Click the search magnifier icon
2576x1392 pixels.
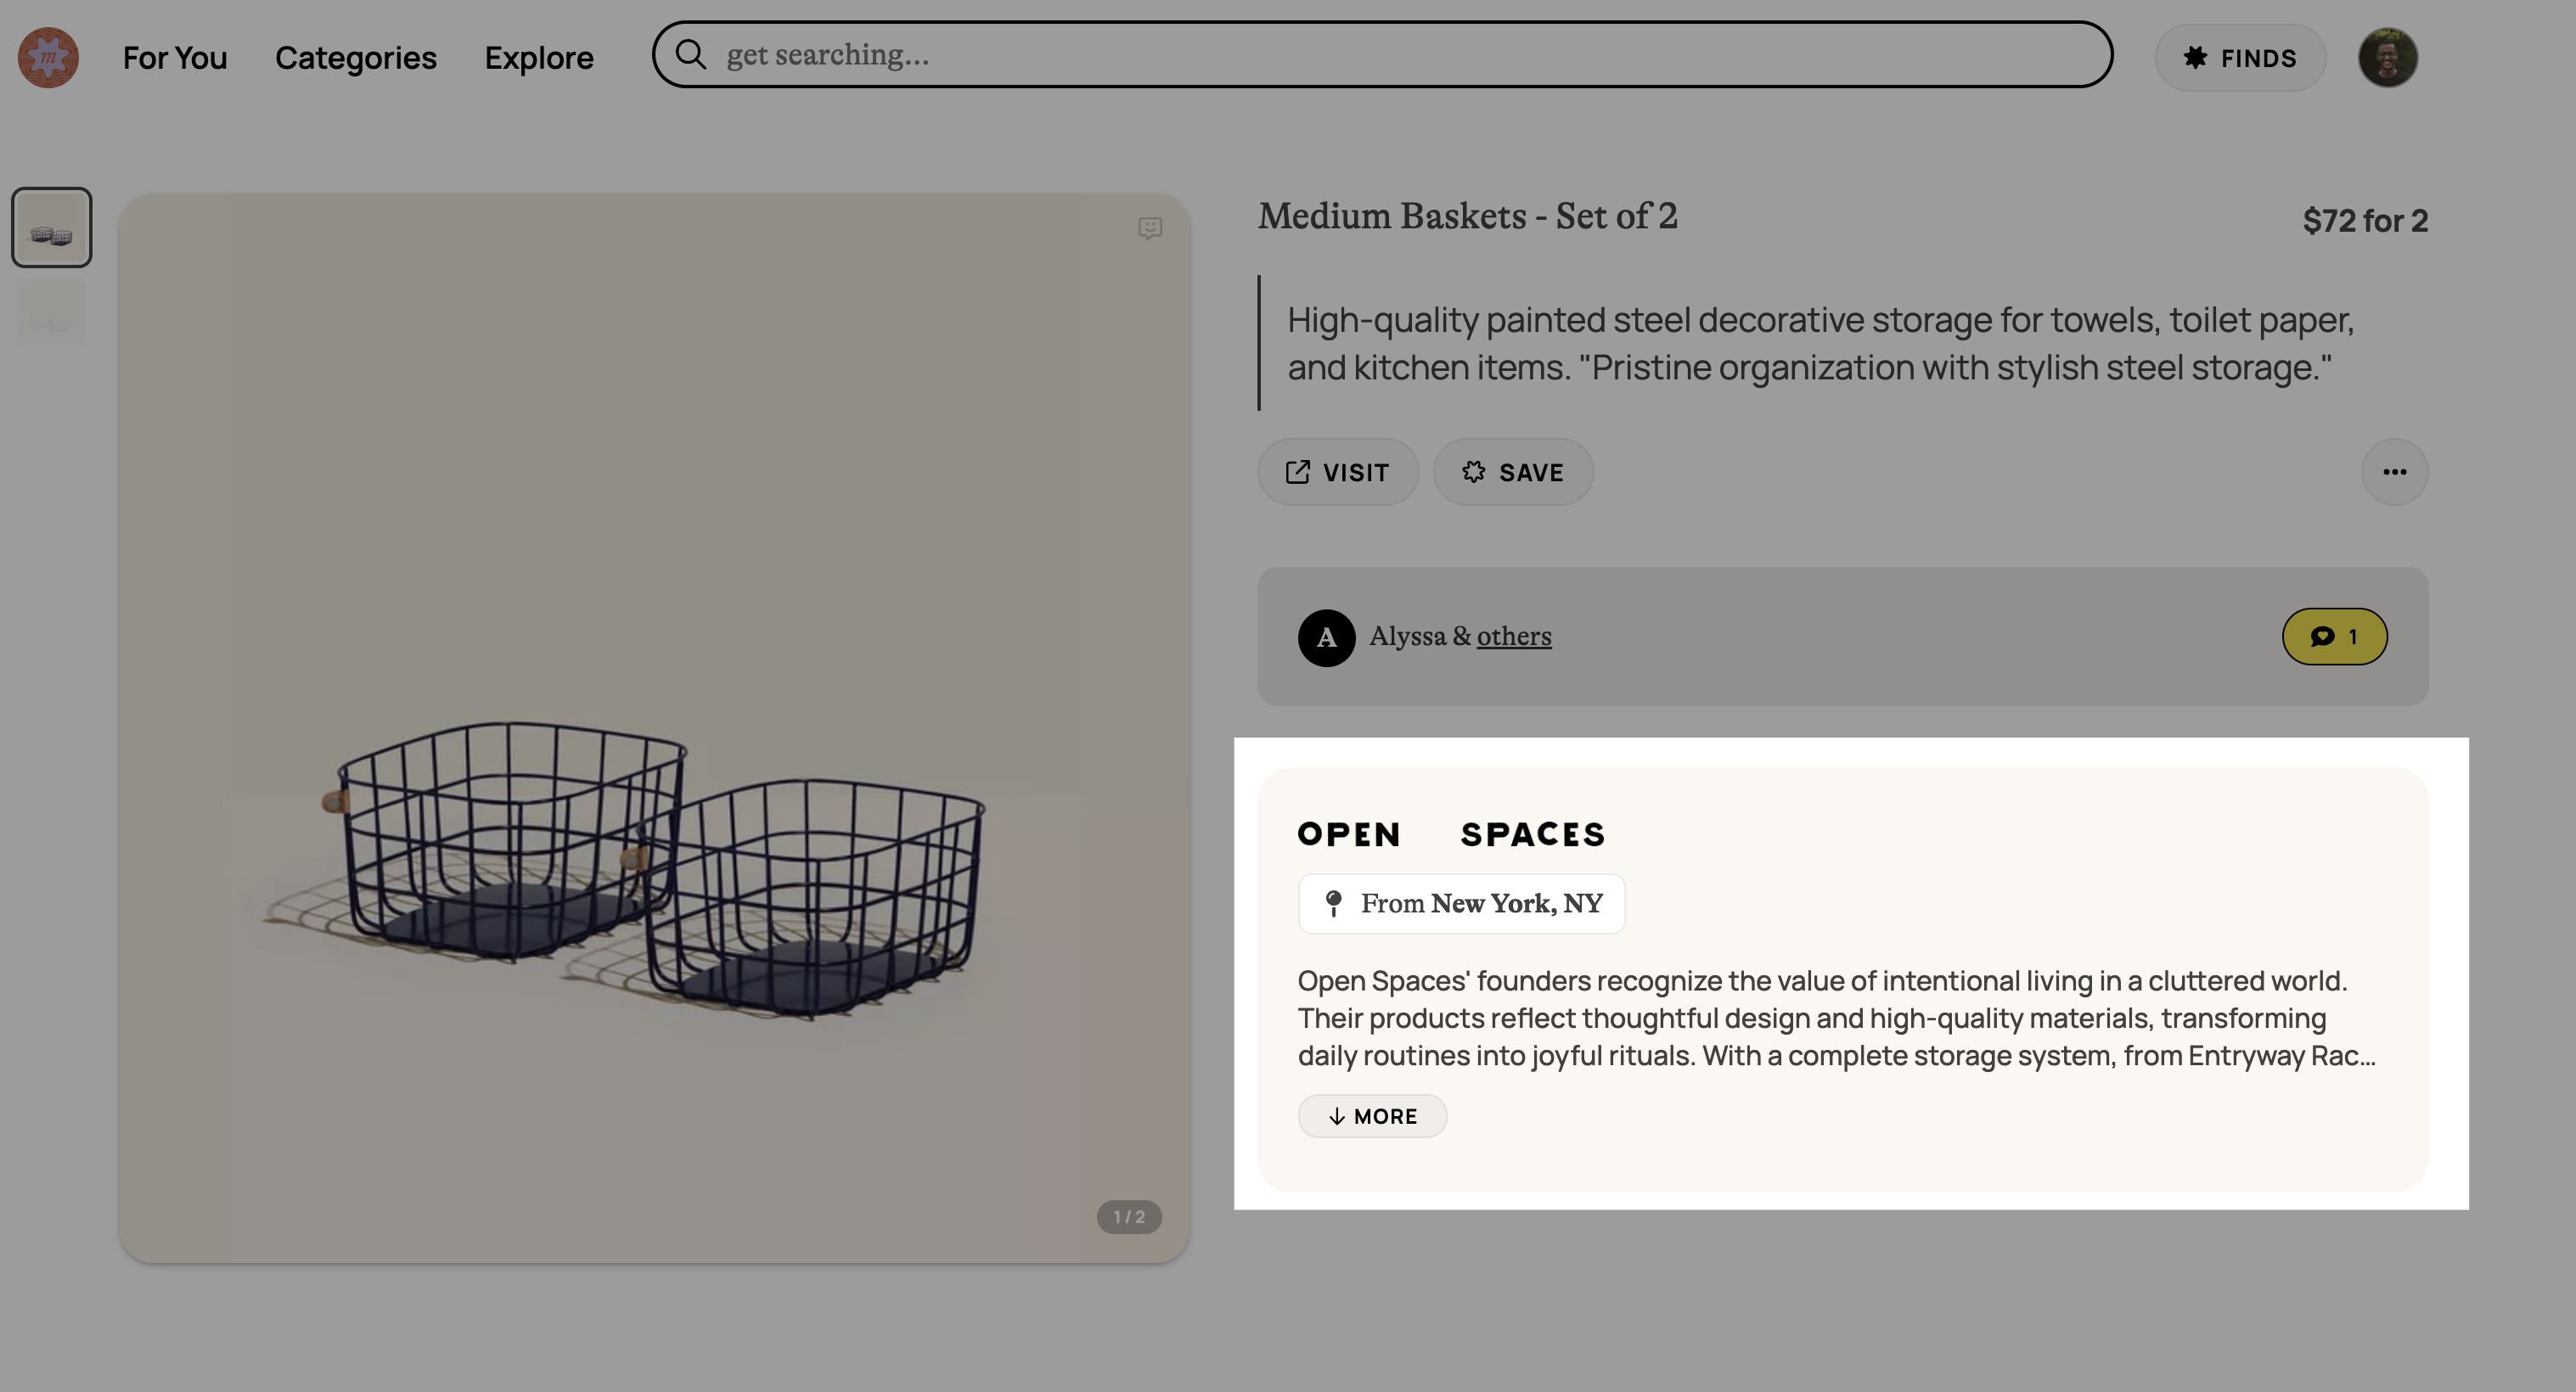[690, 55]
